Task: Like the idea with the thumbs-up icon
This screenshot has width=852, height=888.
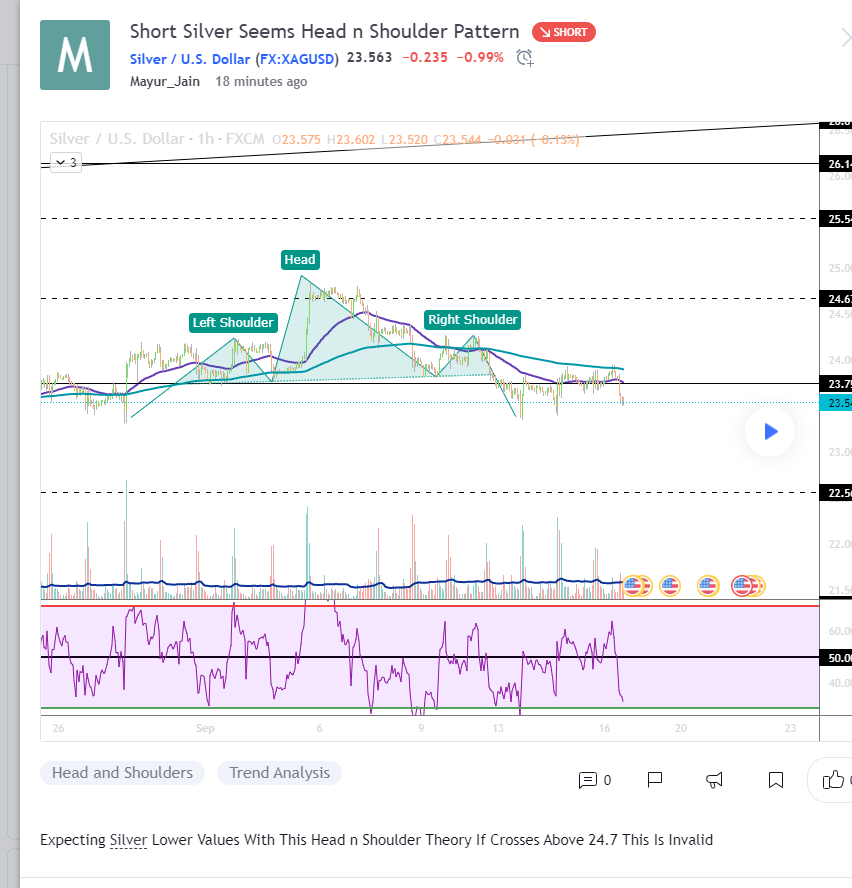Action: coord(833,780)
